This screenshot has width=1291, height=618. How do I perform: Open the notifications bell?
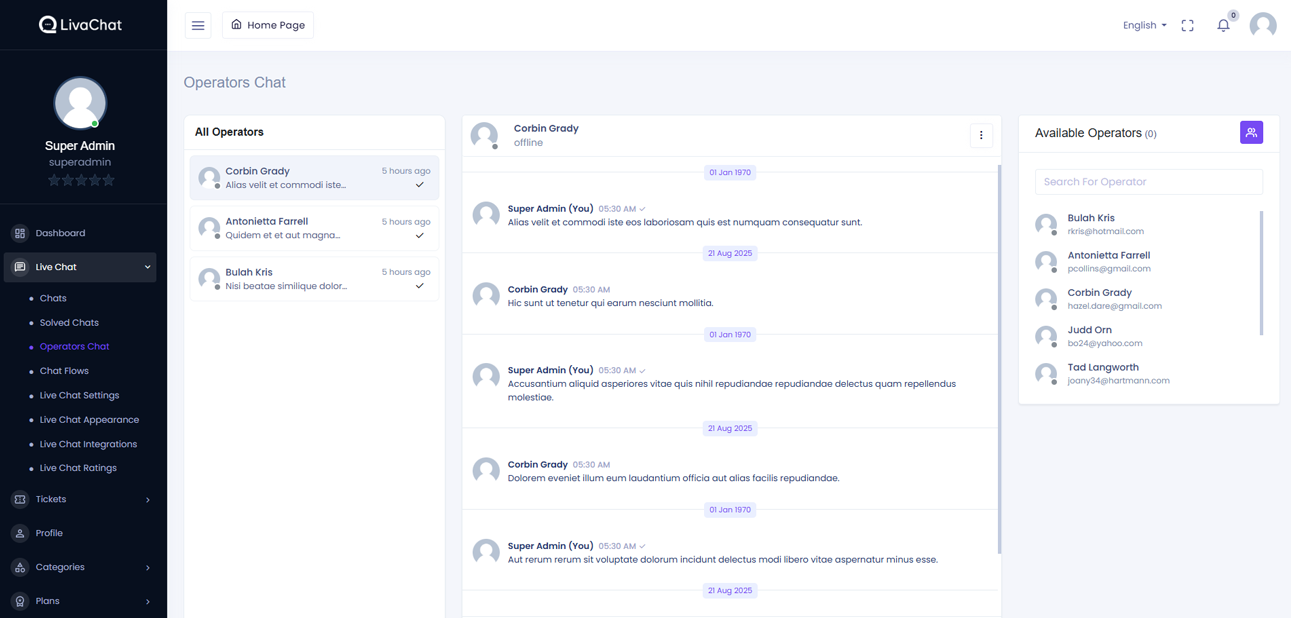[x=1223, y=26]
